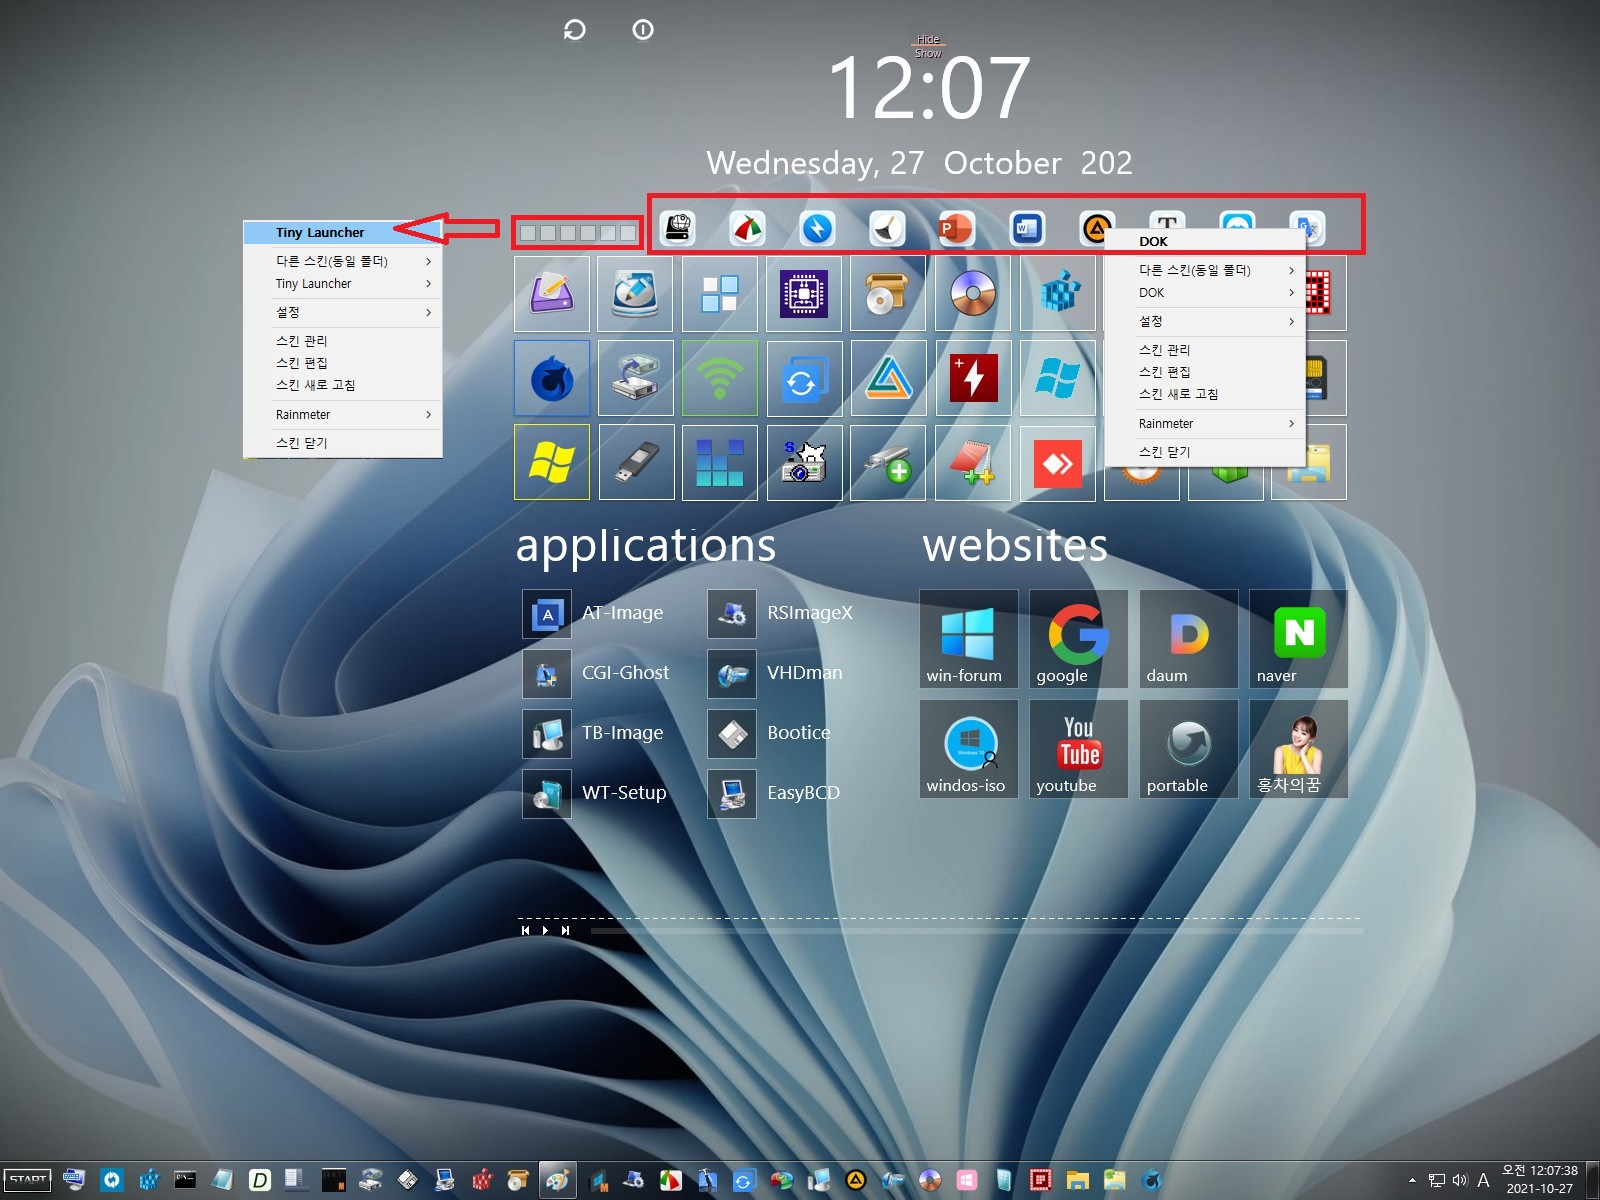
Task: Click the green Wi-Fi tile
Action: pyautogui.click(x=720, y=378)
